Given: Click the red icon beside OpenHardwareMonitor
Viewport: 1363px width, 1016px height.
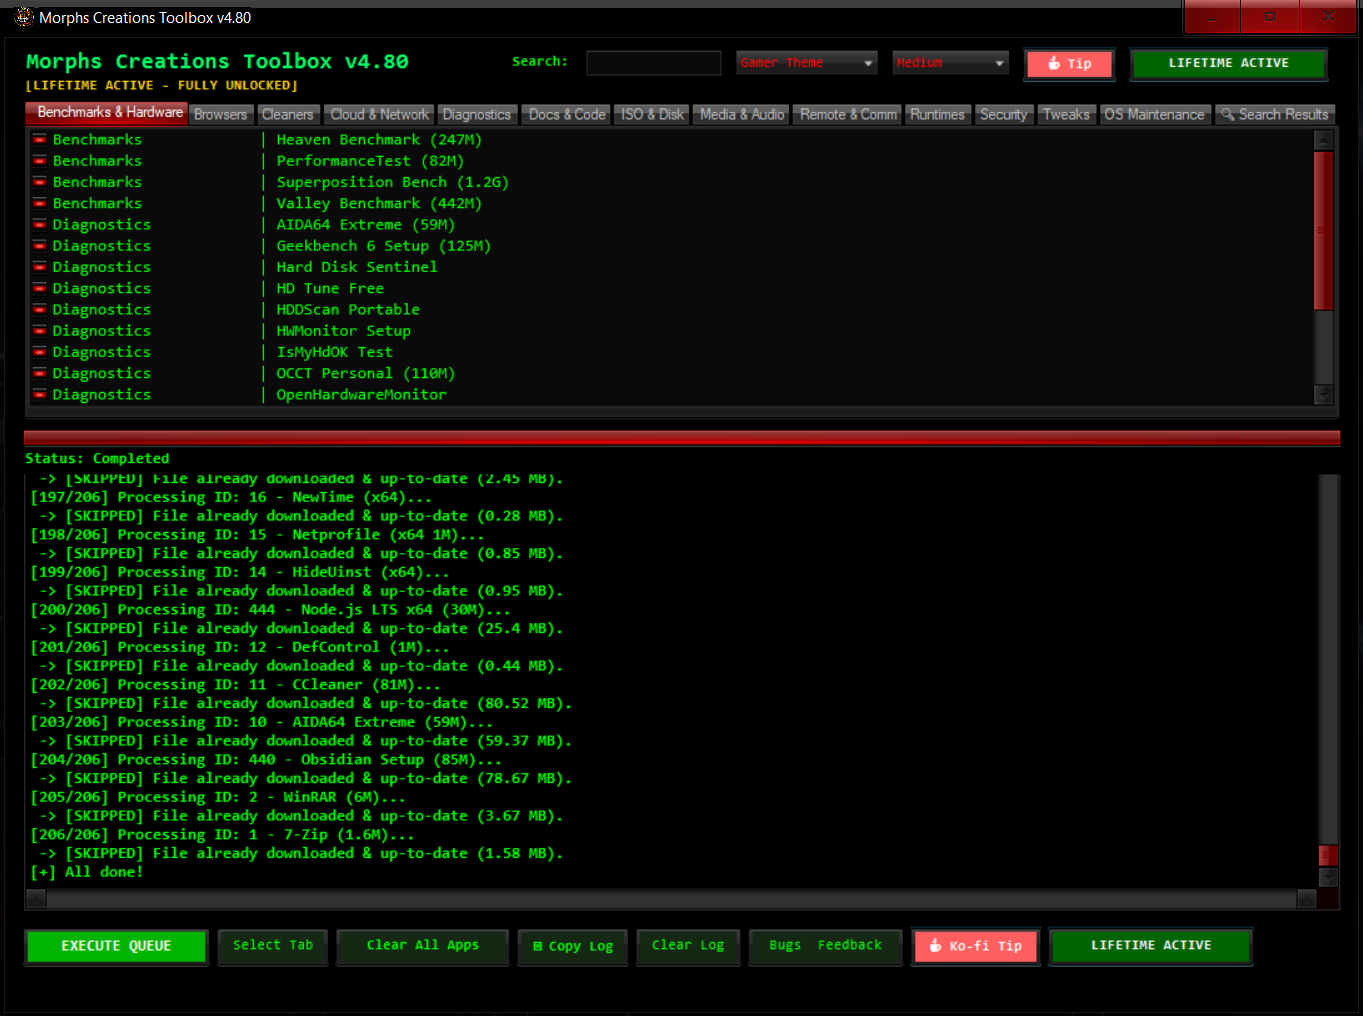Looking at the screenshot, I should pos(40,395).
